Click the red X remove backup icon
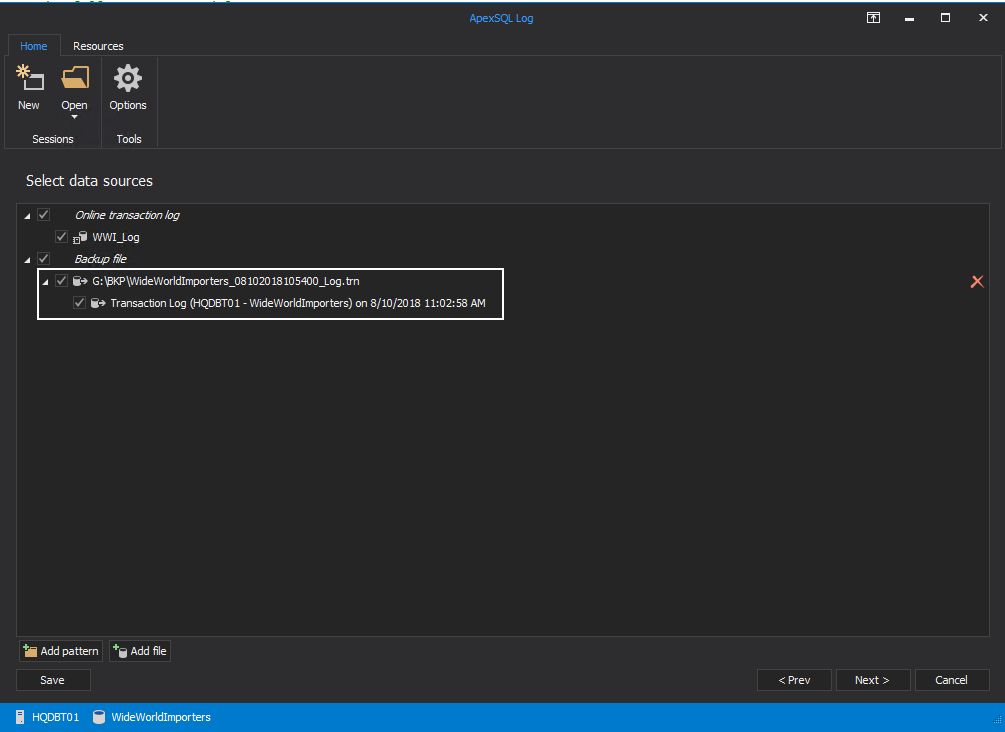 [x=977, y=282]
